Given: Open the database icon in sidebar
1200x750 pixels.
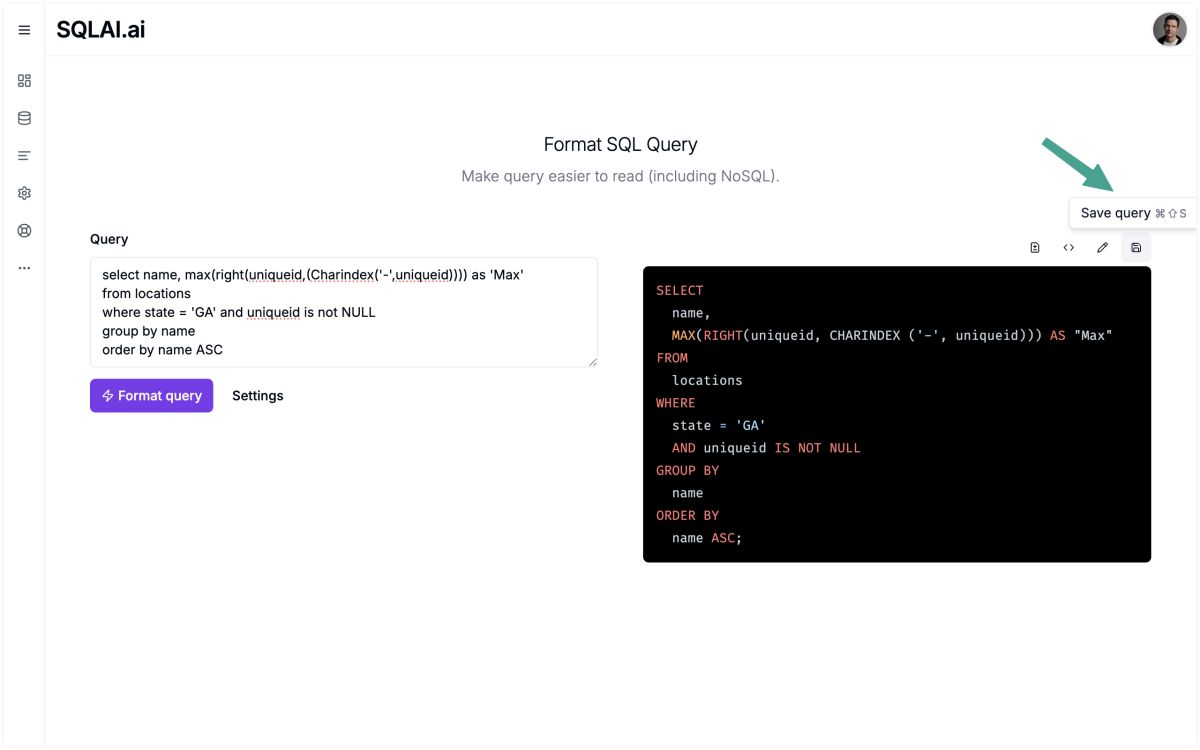Looking at the screenshot, I should (24, 118).
